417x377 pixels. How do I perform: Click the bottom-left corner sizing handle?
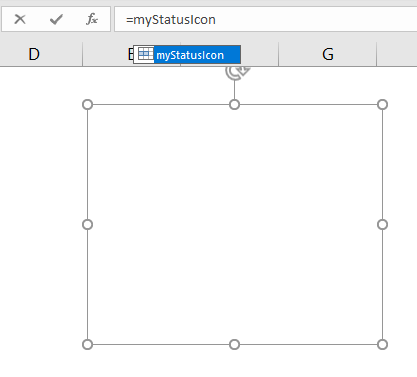tap(87, 344)
